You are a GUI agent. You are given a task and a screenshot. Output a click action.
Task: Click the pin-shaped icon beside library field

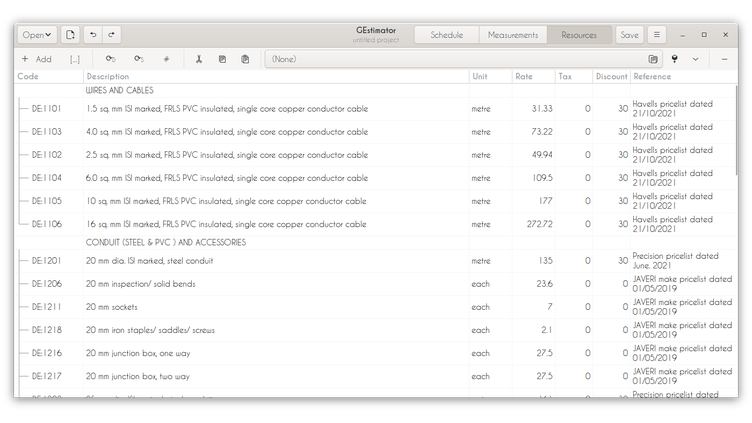click(674, 59)
